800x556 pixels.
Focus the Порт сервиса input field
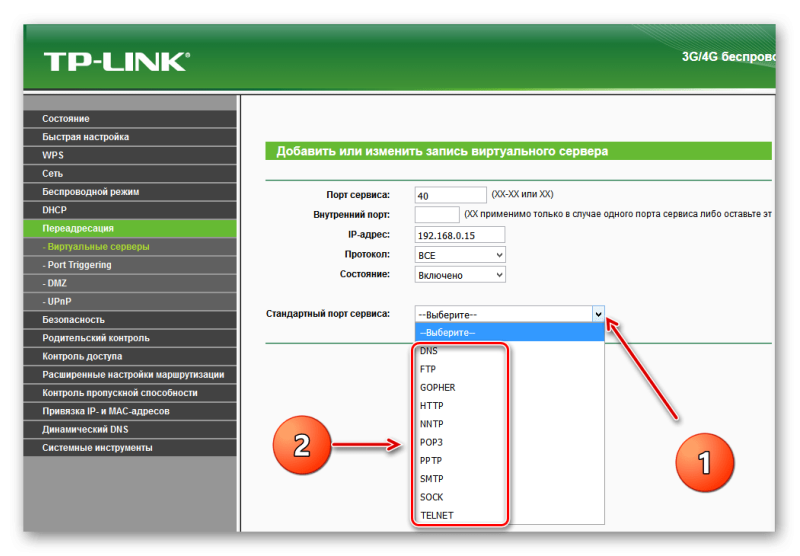coord(451,195)
